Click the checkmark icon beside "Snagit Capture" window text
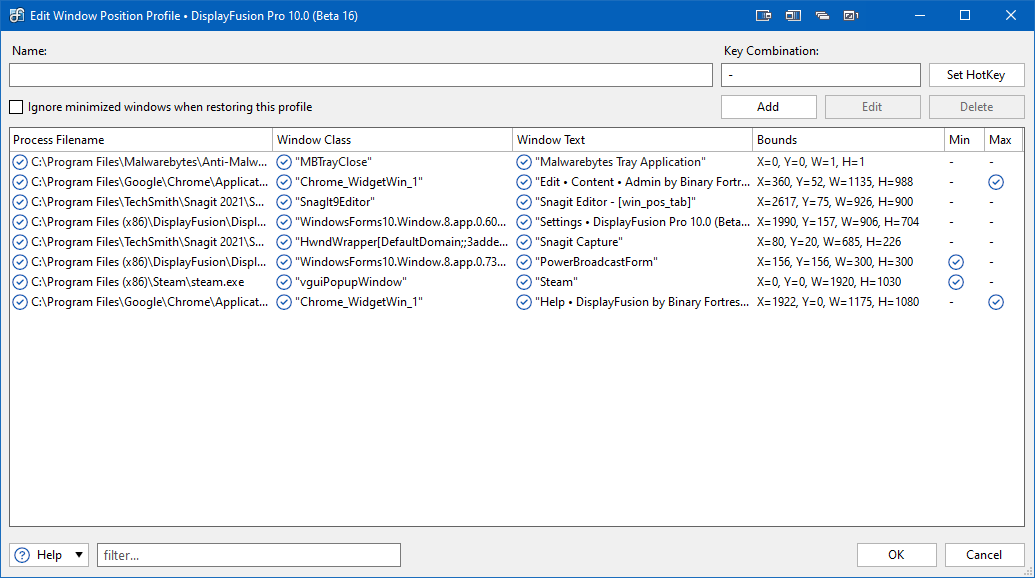This screenshot has height=578, width=1035. click(x=524, y=242)
